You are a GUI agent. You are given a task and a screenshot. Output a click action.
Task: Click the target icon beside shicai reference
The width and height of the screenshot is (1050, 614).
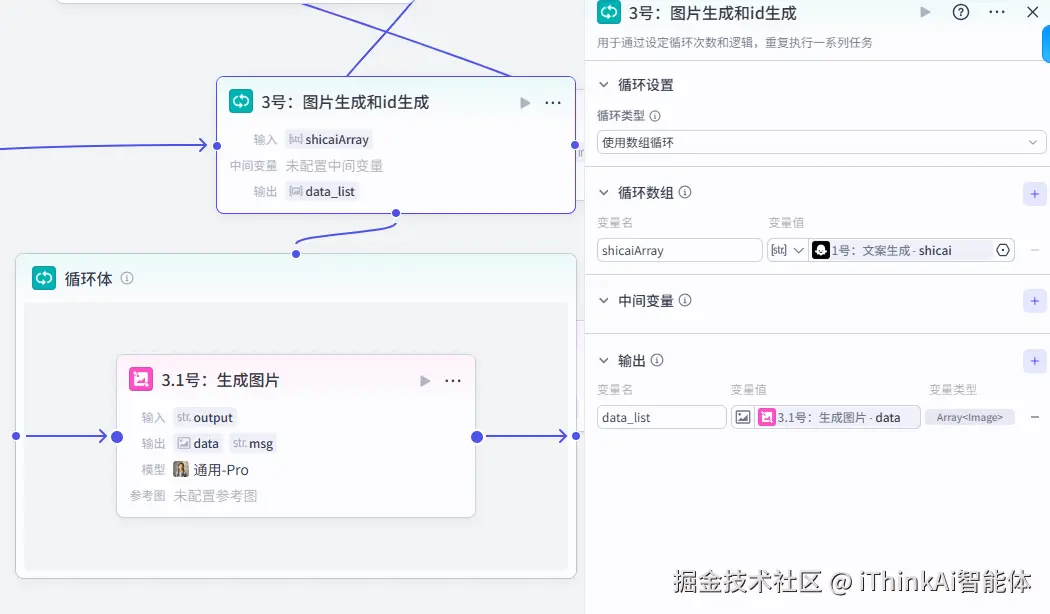pos(1002,249)
